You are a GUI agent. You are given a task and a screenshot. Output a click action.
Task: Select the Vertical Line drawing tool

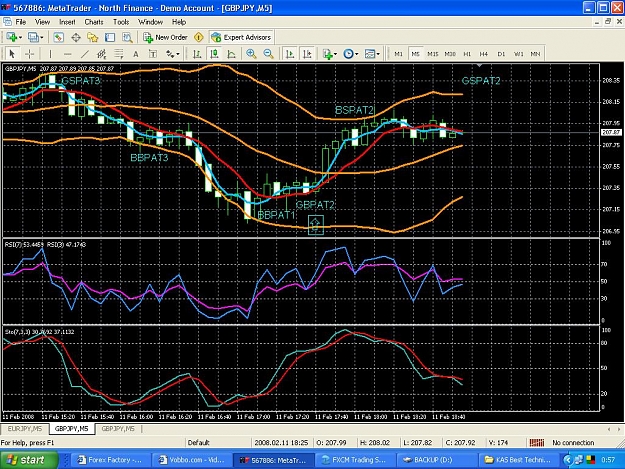[50, 54]
